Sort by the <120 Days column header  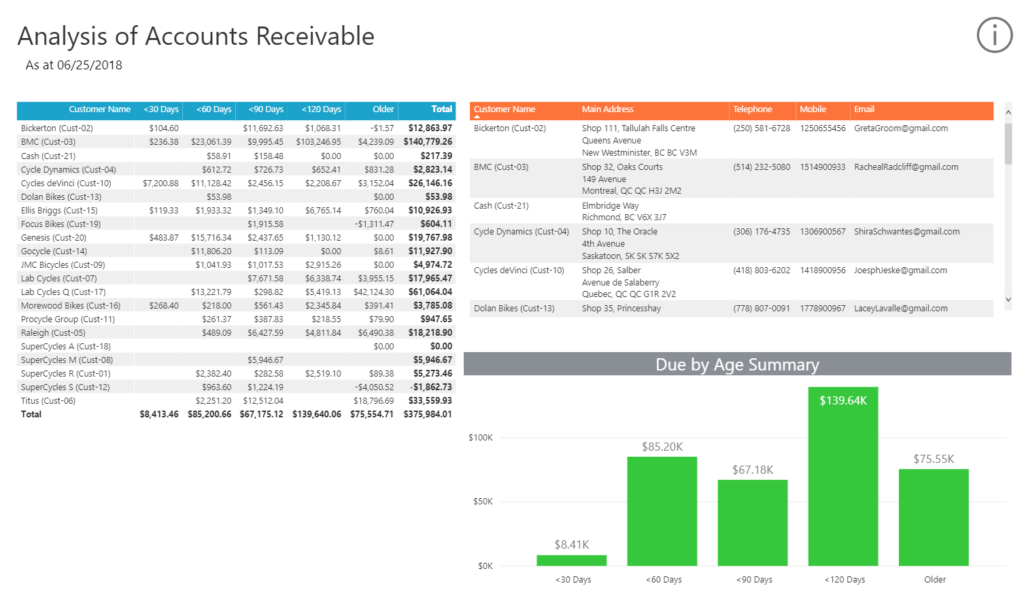click(x=323, y=109)
